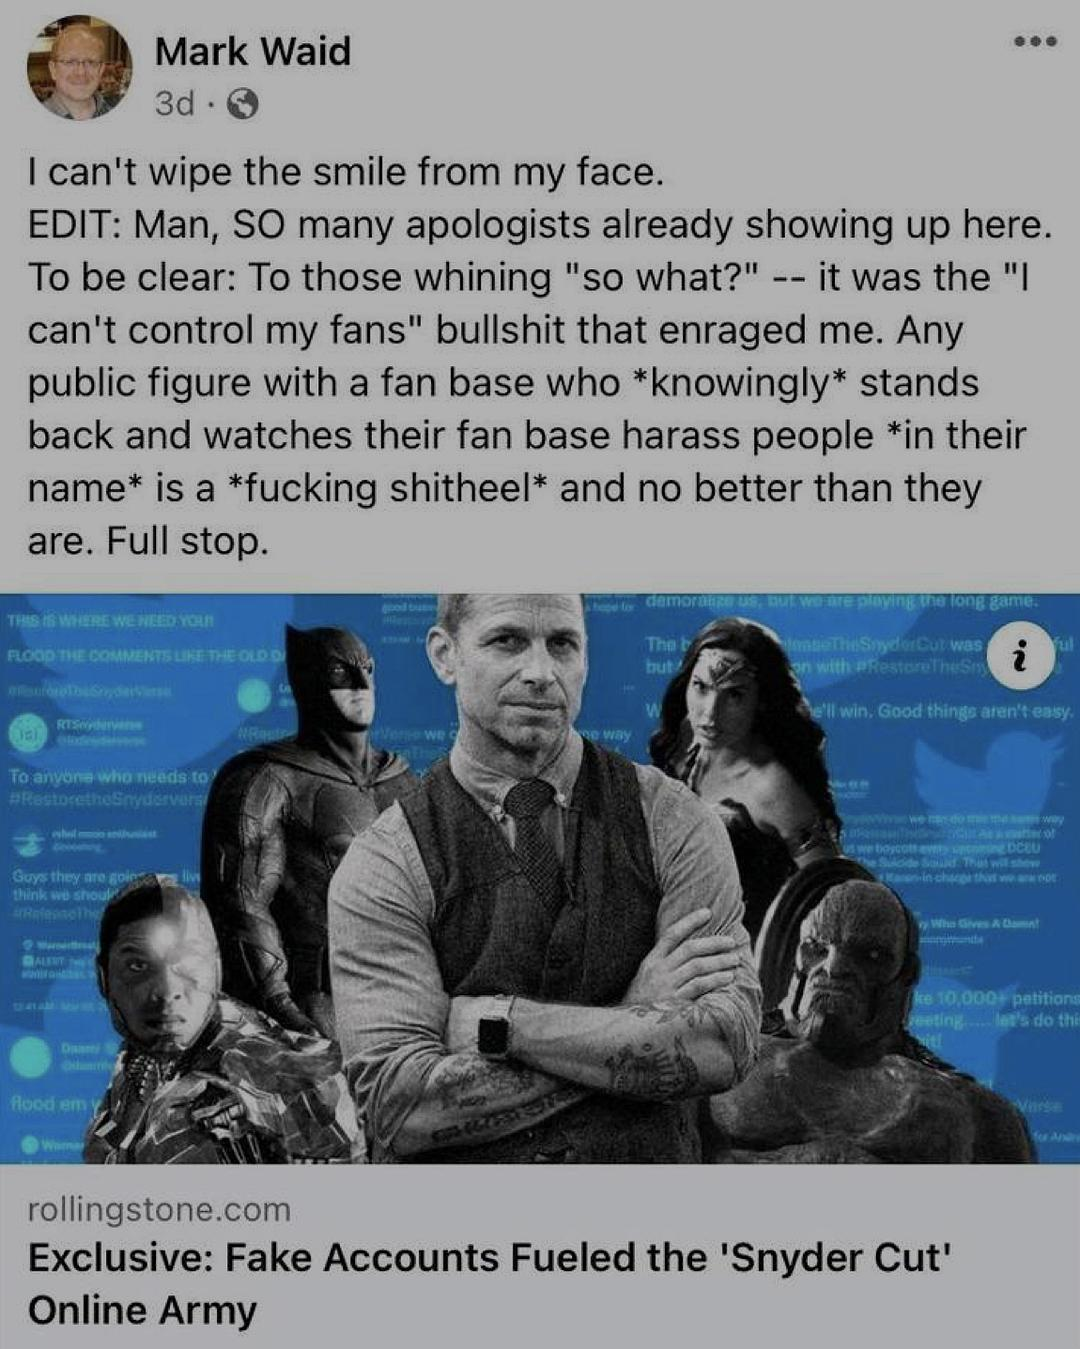Open Mark Waid's profile name link
1080x1349 pixels.
(253, 50)
